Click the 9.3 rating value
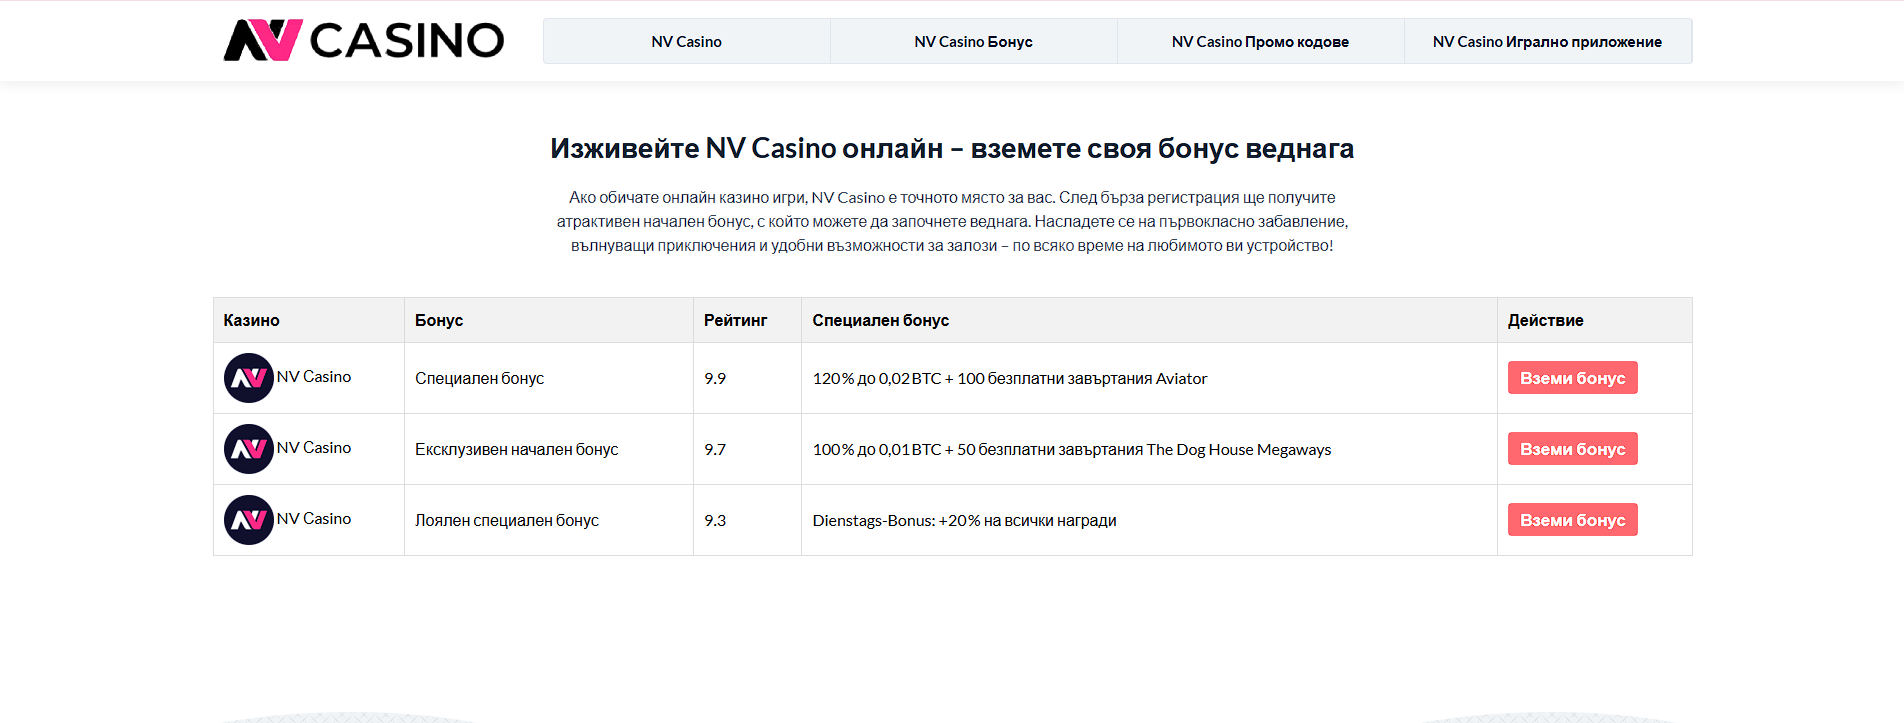The image size is (1904, 723). 715,520
